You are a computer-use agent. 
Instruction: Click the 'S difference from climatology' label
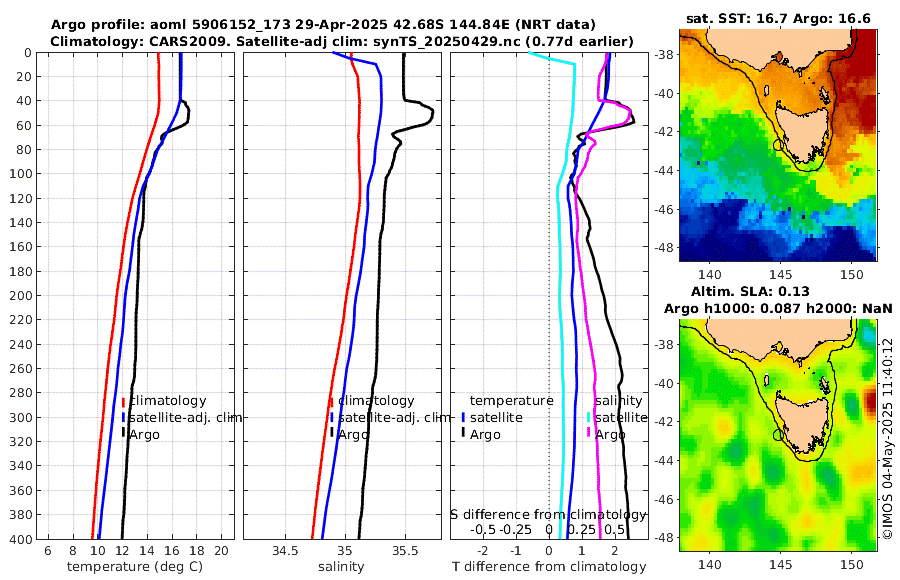(x=548, y=514)
